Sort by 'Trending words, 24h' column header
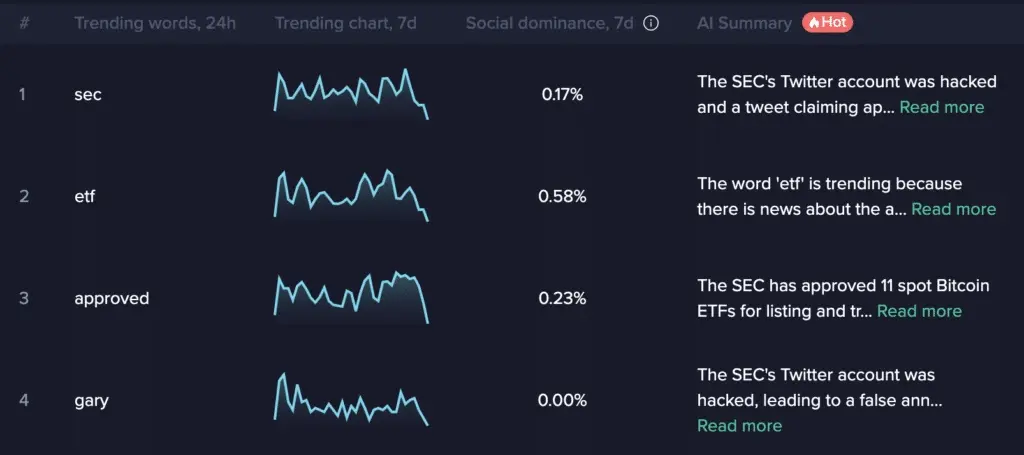 click(155, 23)
